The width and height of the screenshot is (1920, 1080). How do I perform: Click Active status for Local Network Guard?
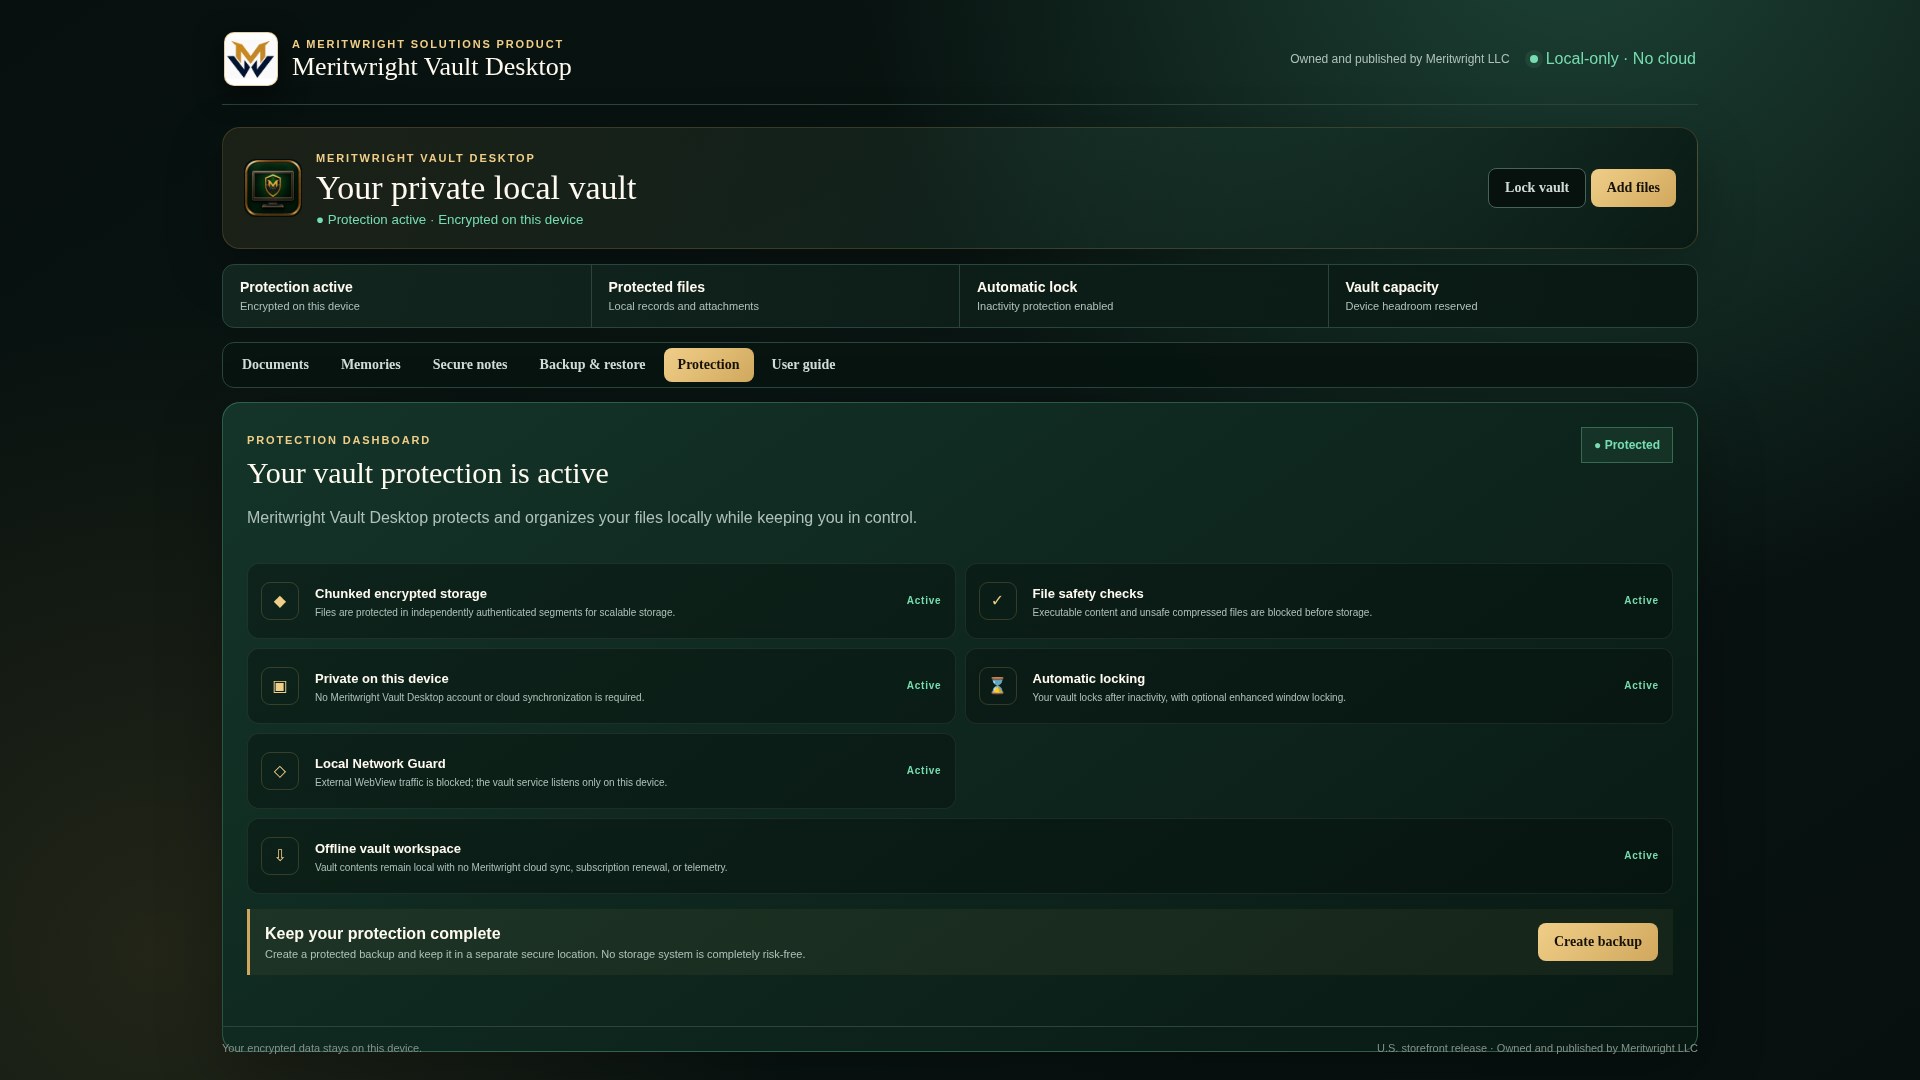(924, 771)
